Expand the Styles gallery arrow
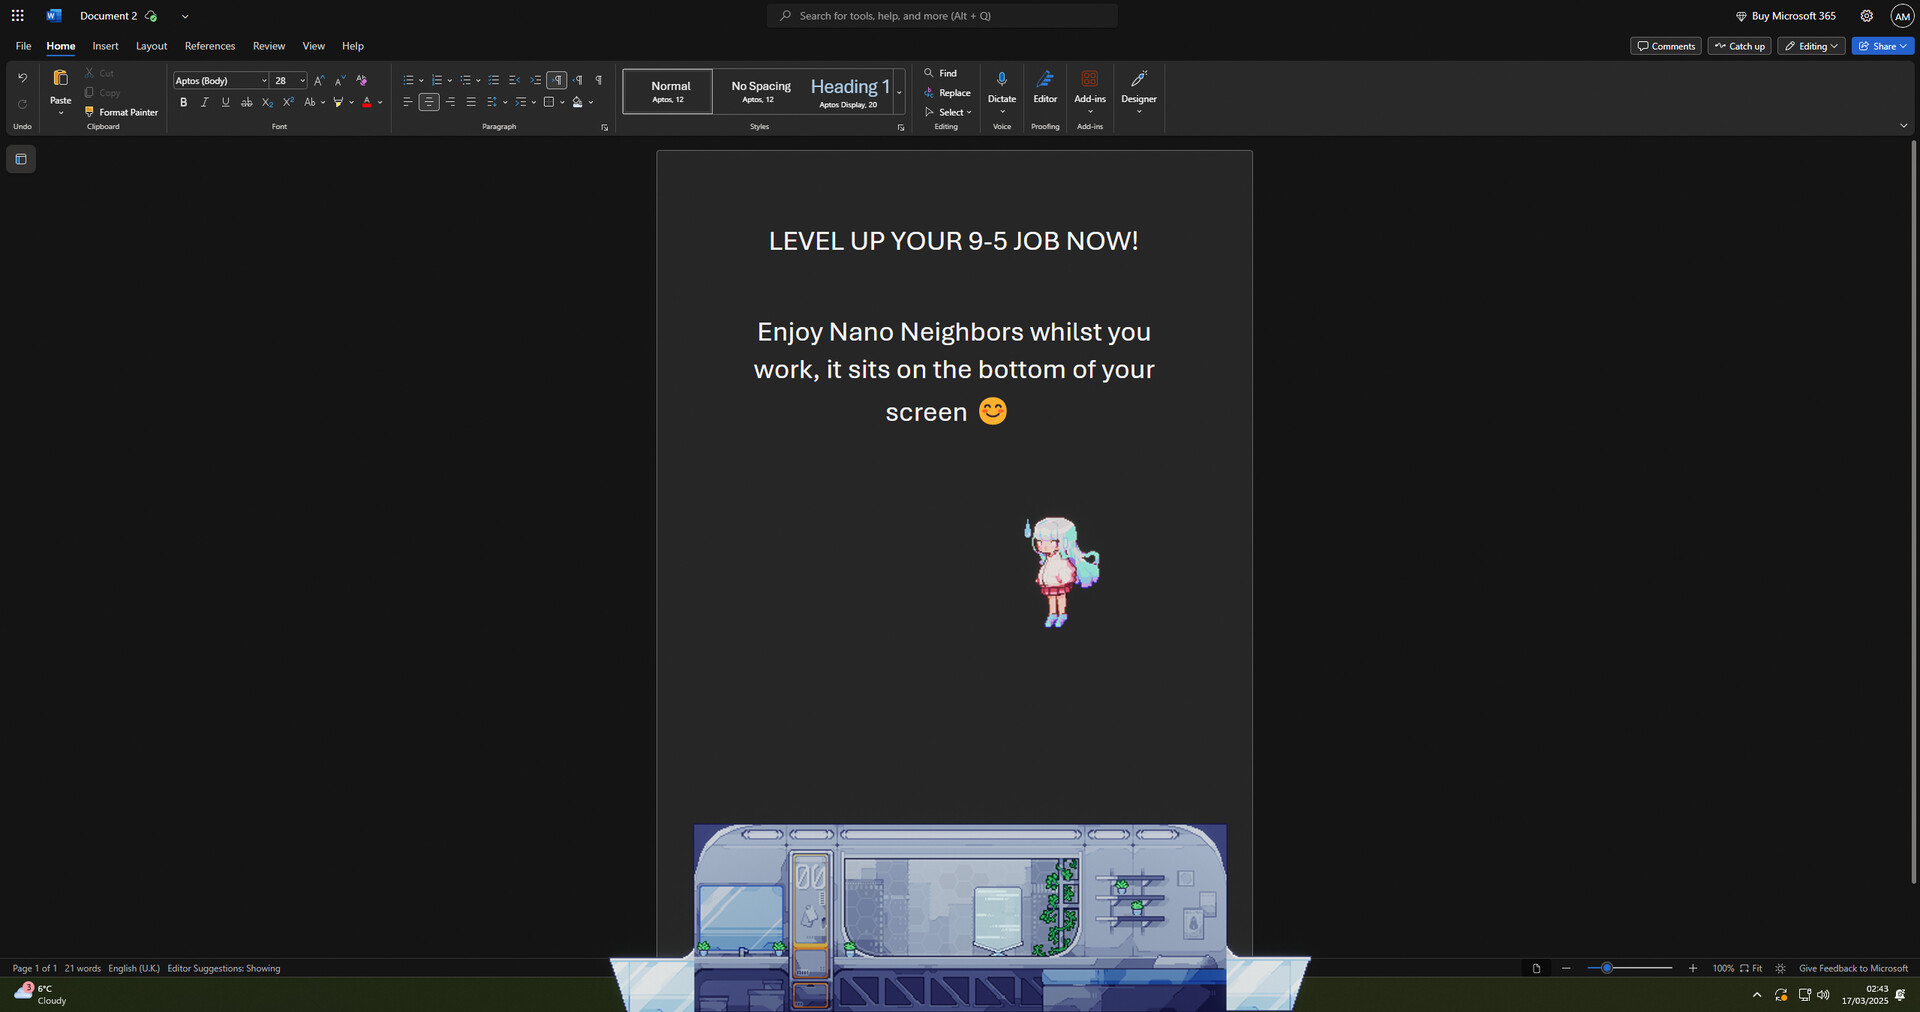The width and height of the screenshot is (1920, 1012). coord(900,92)
